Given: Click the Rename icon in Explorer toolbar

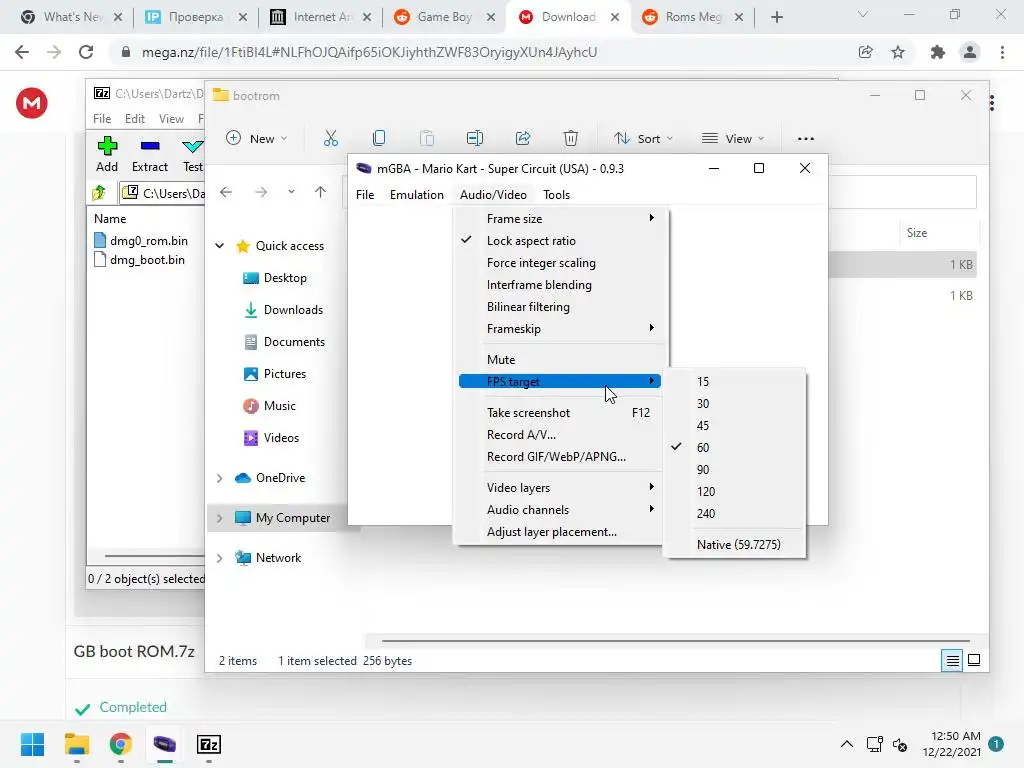Looking at the screenshot, I should click(475, 138).
